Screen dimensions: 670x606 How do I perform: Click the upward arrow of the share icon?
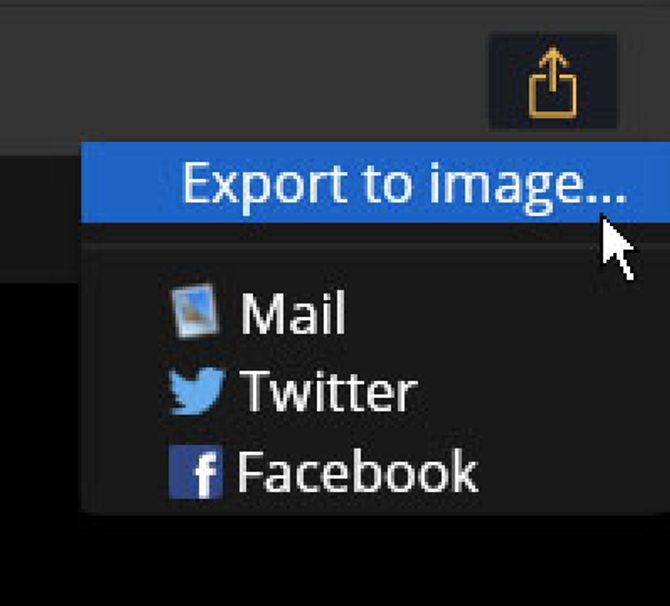(x=553, y=68)
